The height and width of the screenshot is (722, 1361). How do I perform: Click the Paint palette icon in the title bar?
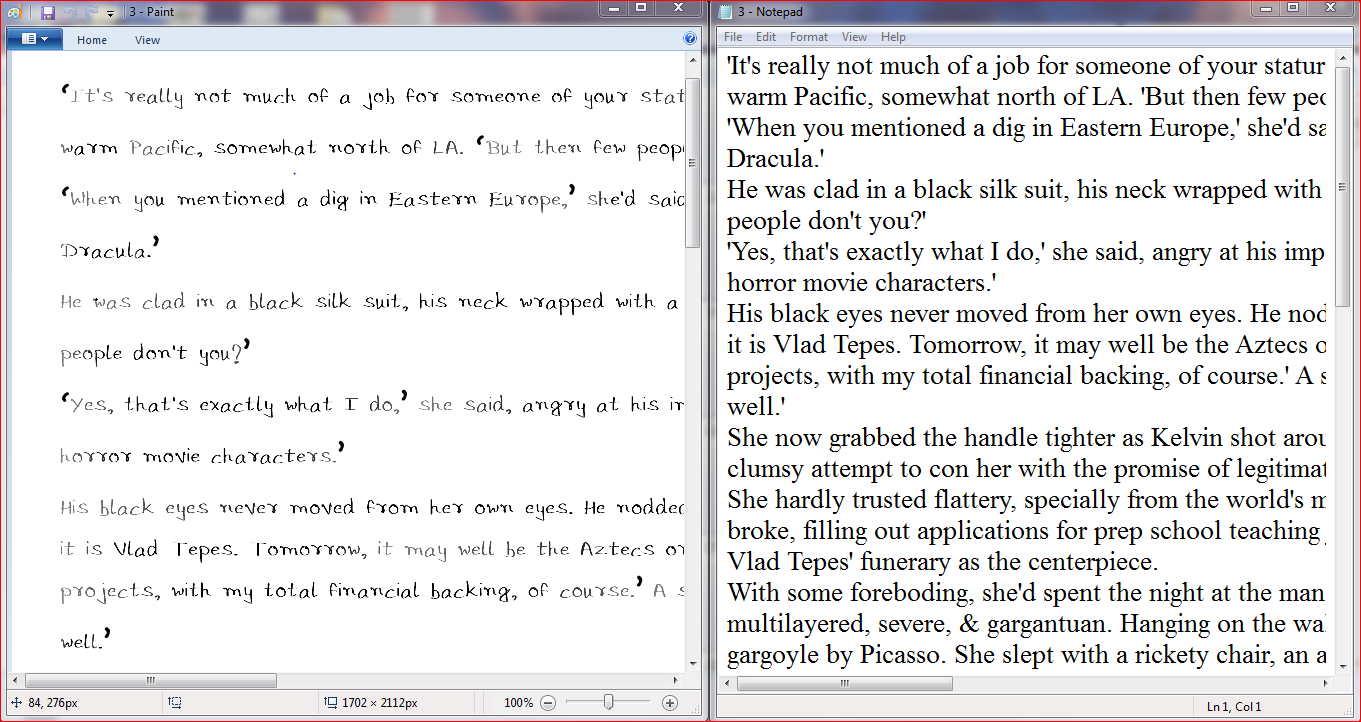pos(14,13)
